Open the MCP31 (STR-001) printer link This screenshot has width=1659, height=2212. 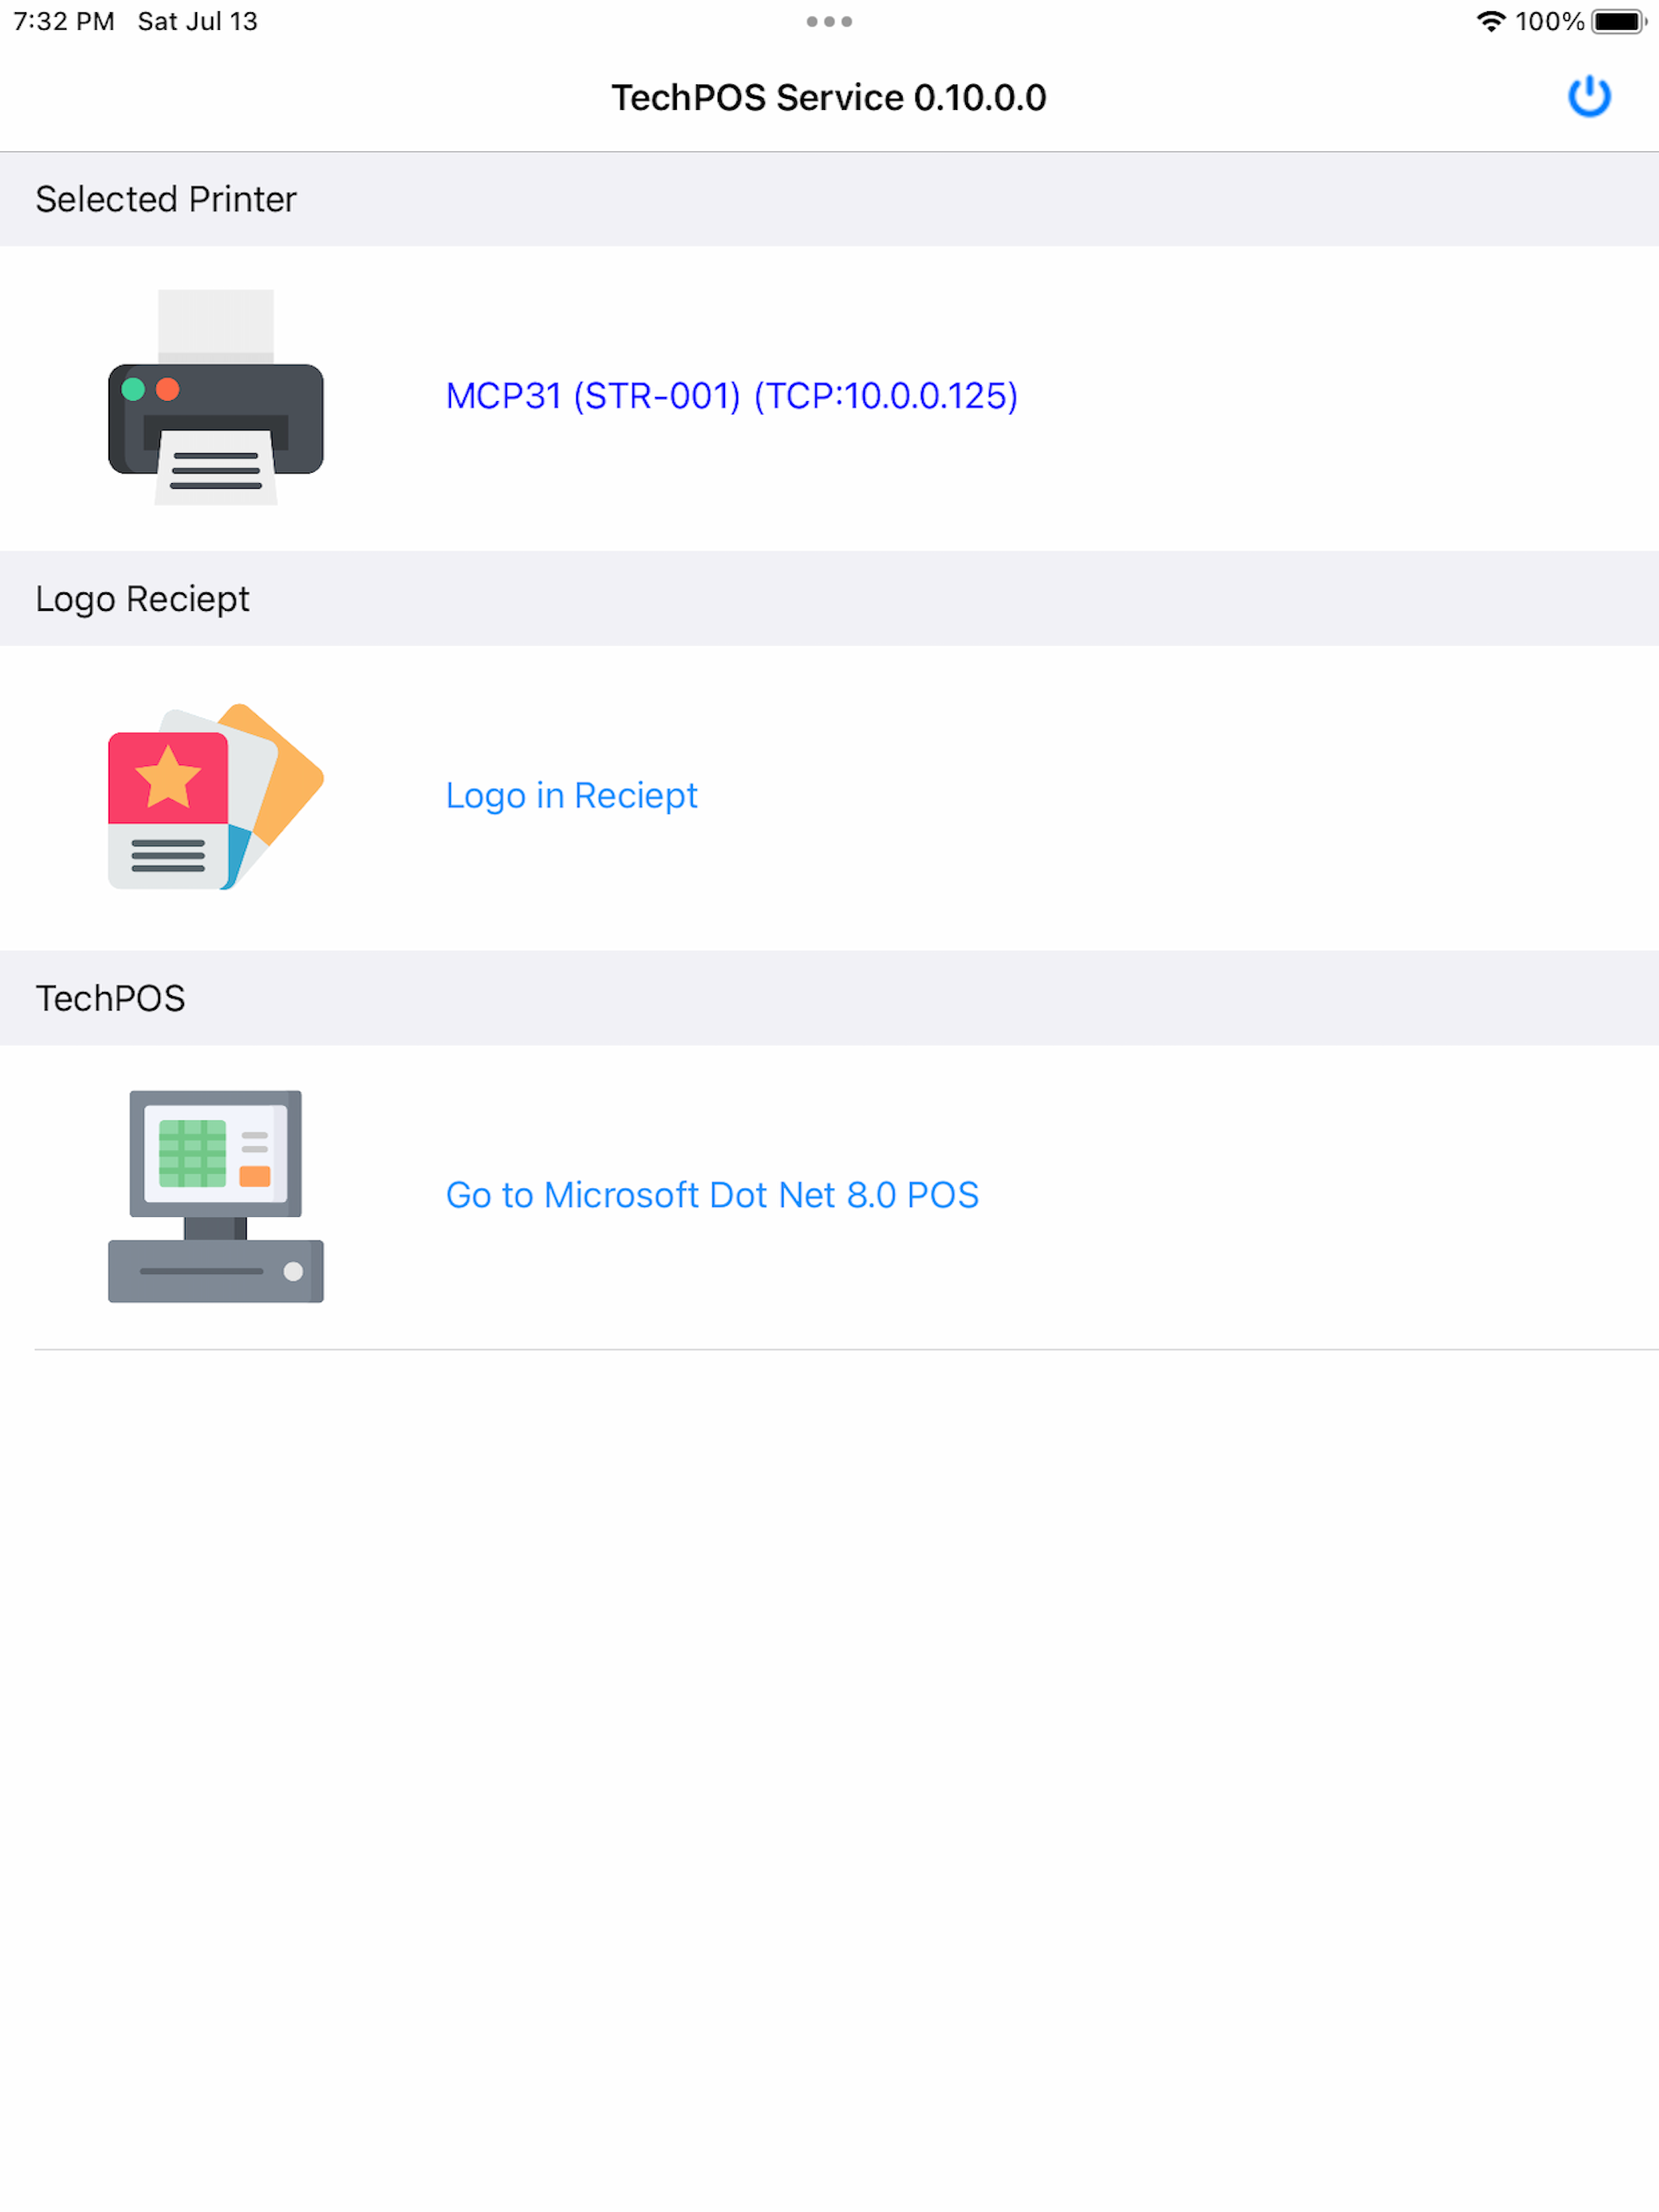731,396
